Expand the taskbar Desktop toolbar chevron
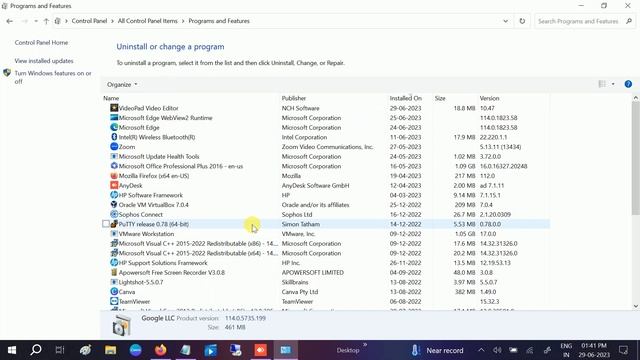The image size is (640, 360). [x=365, y=345]
